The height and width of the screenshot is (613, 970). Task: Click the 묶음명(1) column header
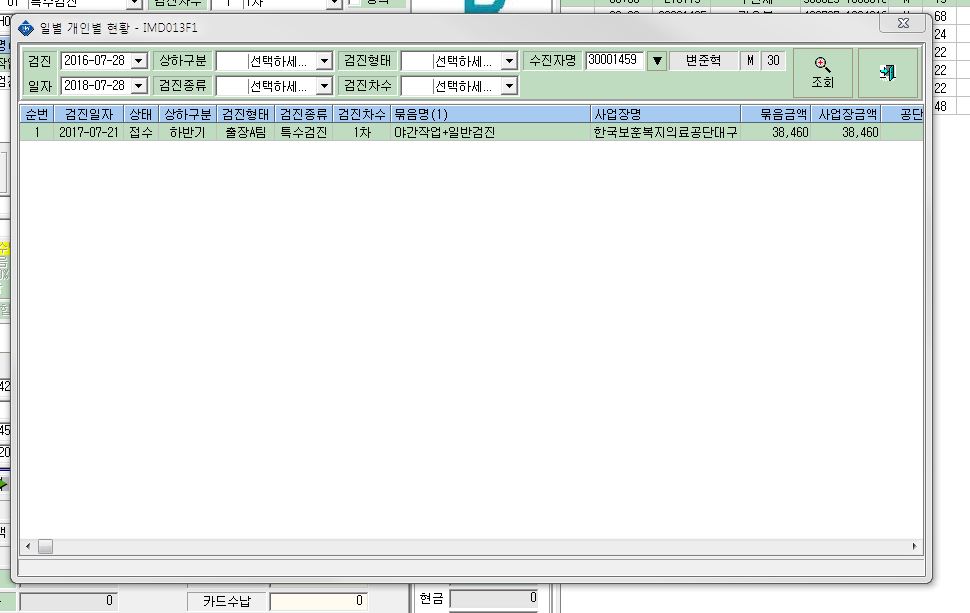point(491,114)
